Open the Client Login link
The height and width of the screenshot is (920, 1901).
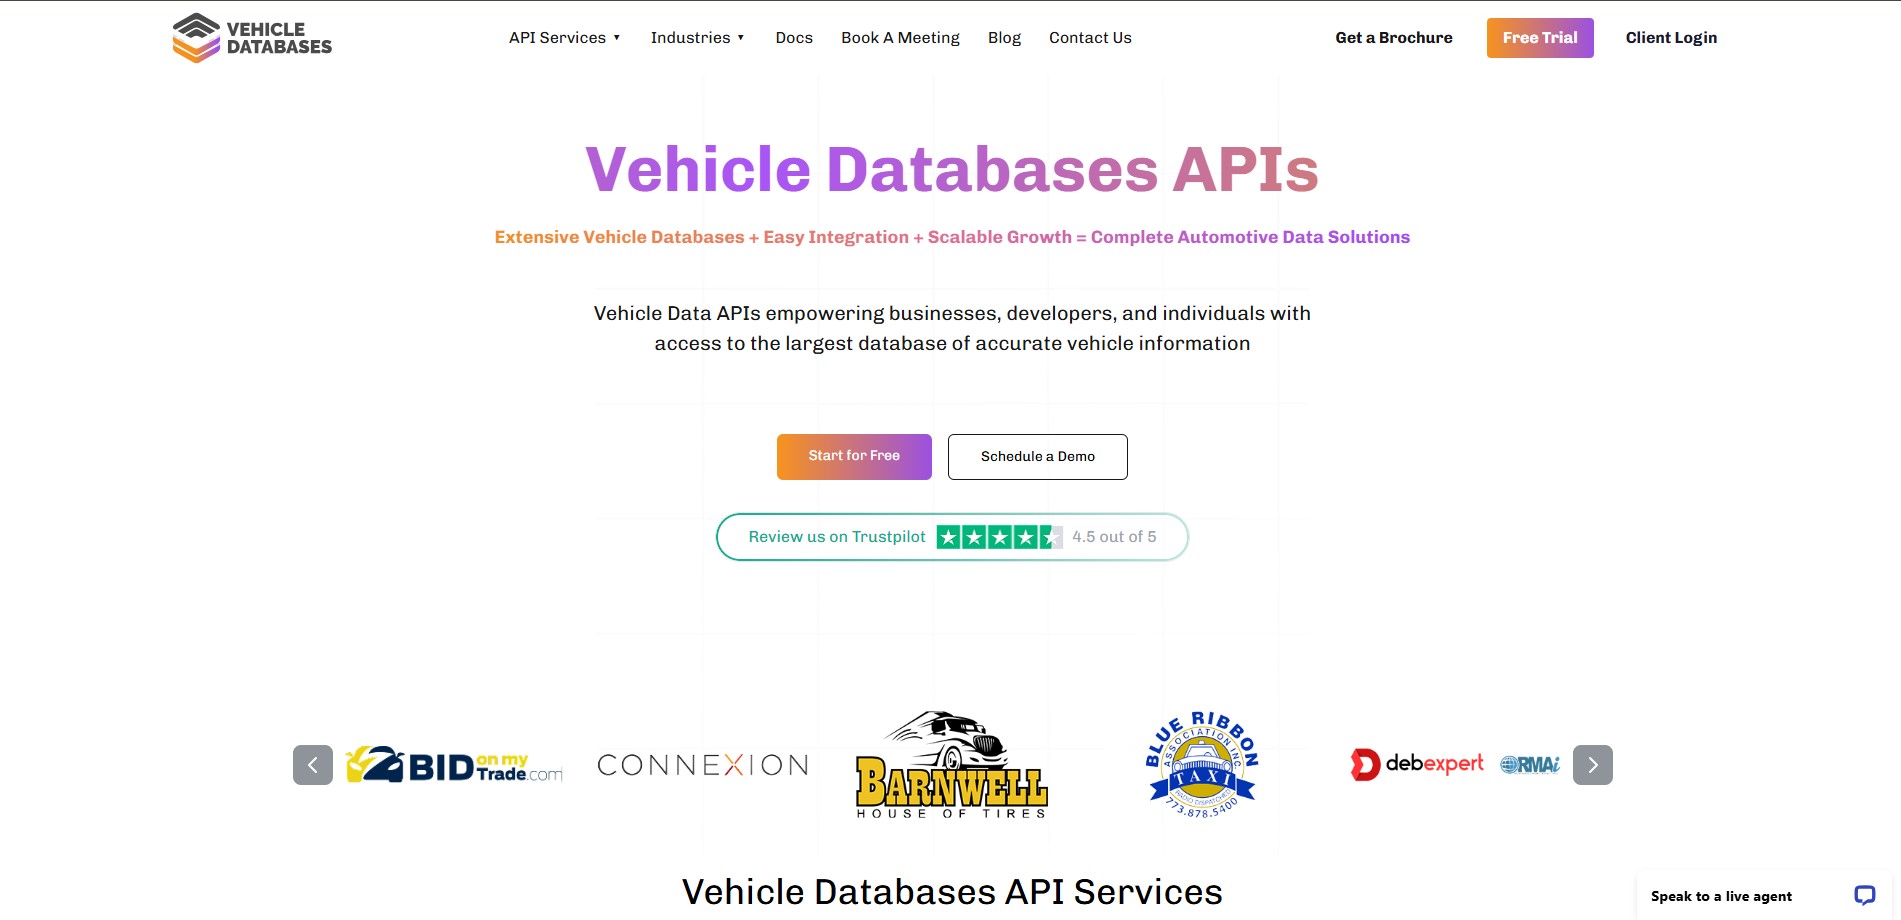click(1671, 38)
